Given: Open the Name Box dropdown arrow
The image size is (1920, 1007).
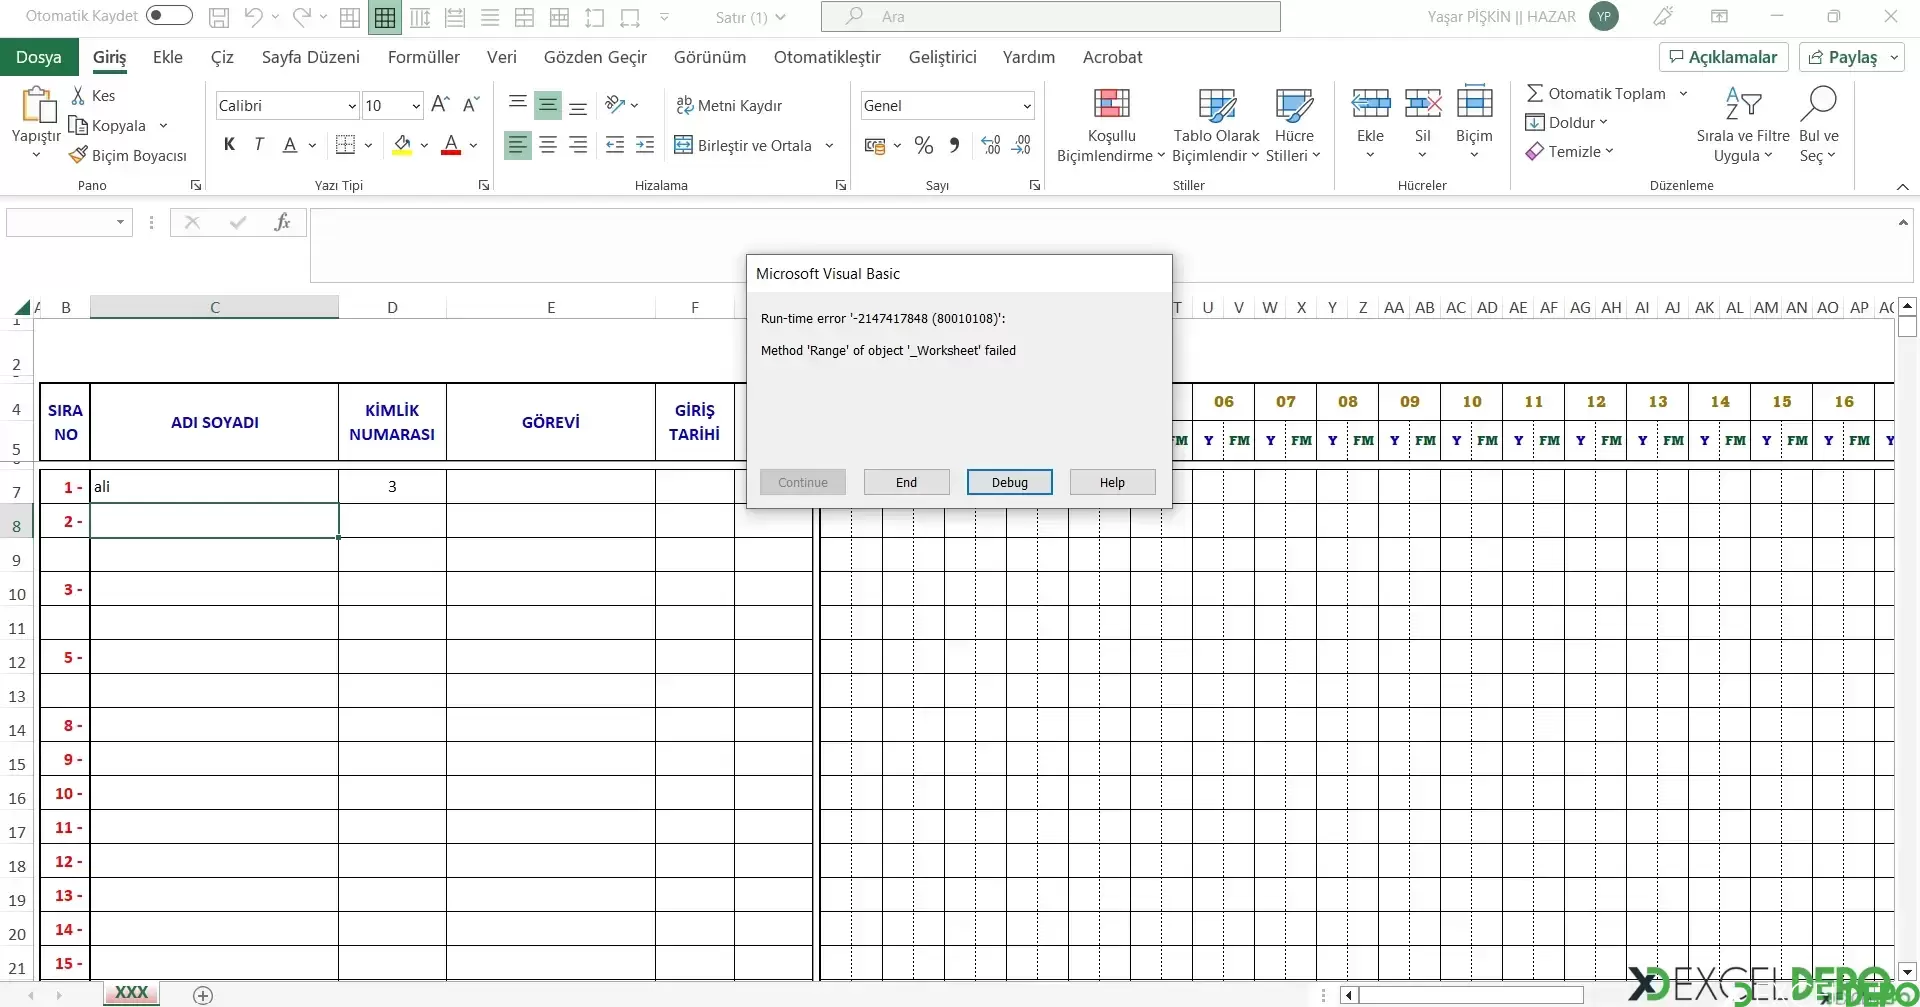Looking at the screenshot, I should (120, 222).
